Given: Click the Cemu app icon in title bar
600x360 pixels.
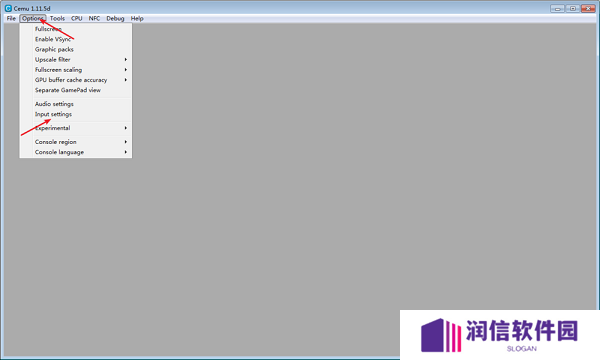Looking at the screenshot, I should point(8,8).
